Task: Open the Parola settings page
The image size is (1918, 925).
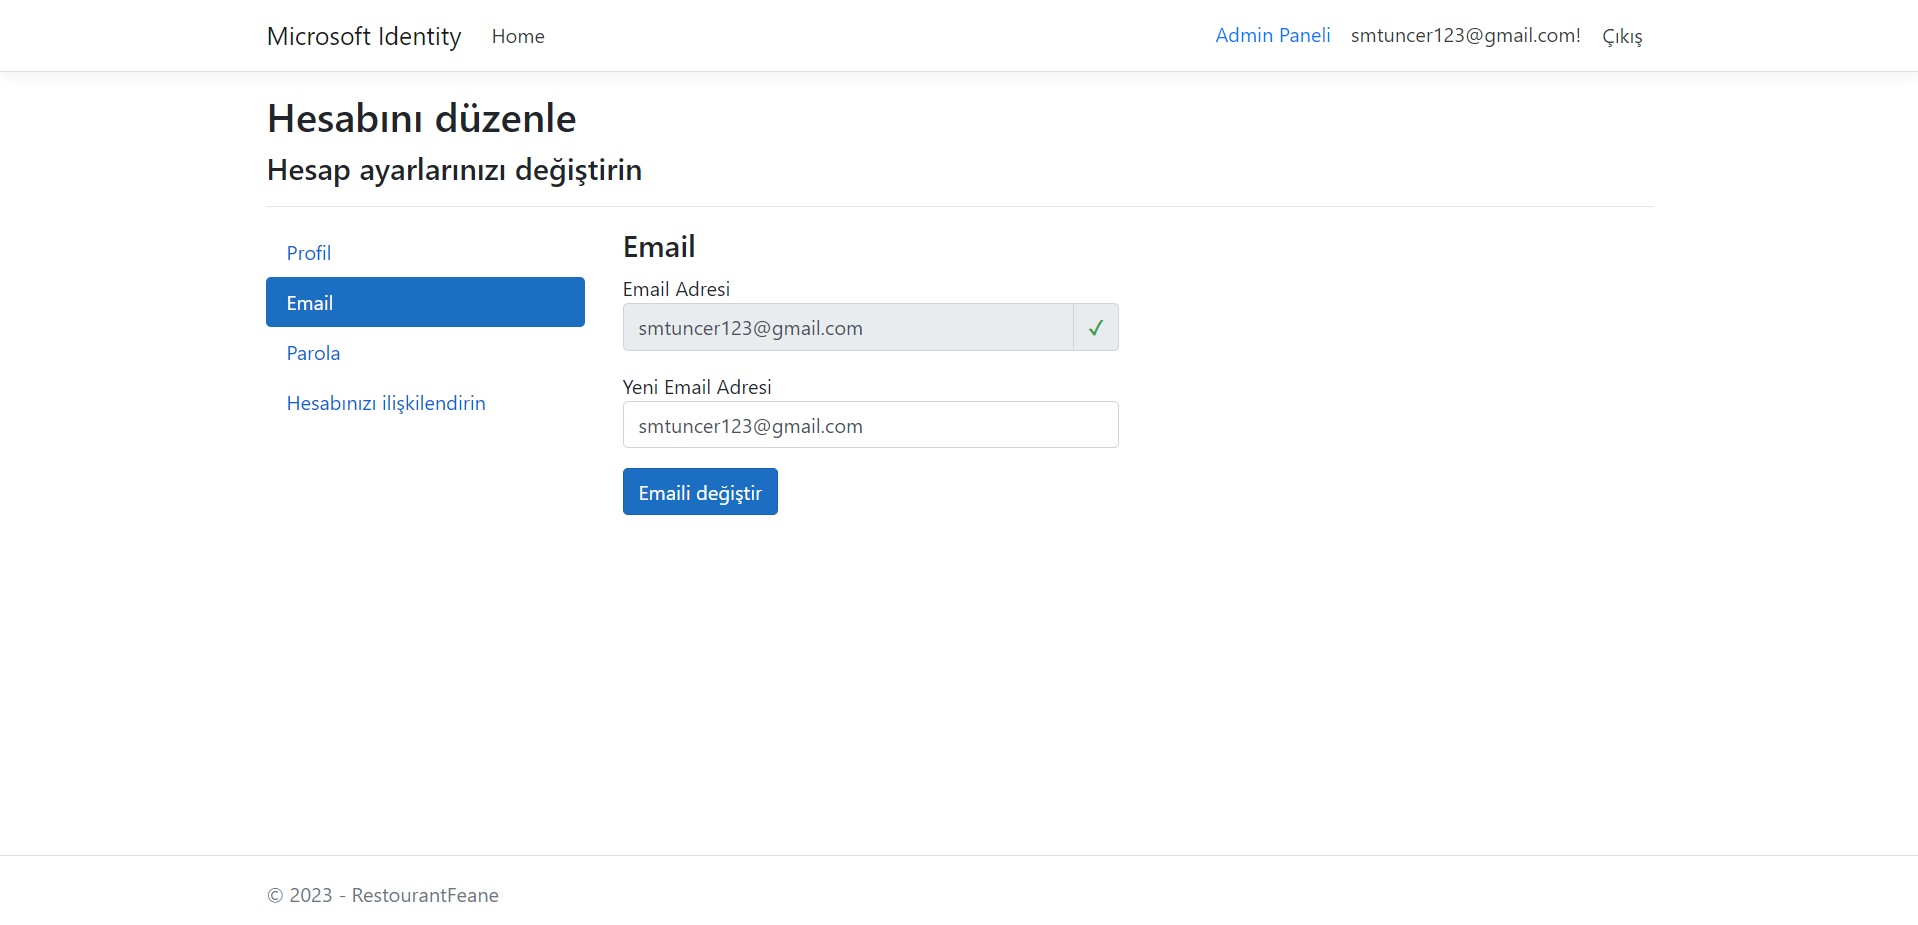Action: click(x=313, y=353)
